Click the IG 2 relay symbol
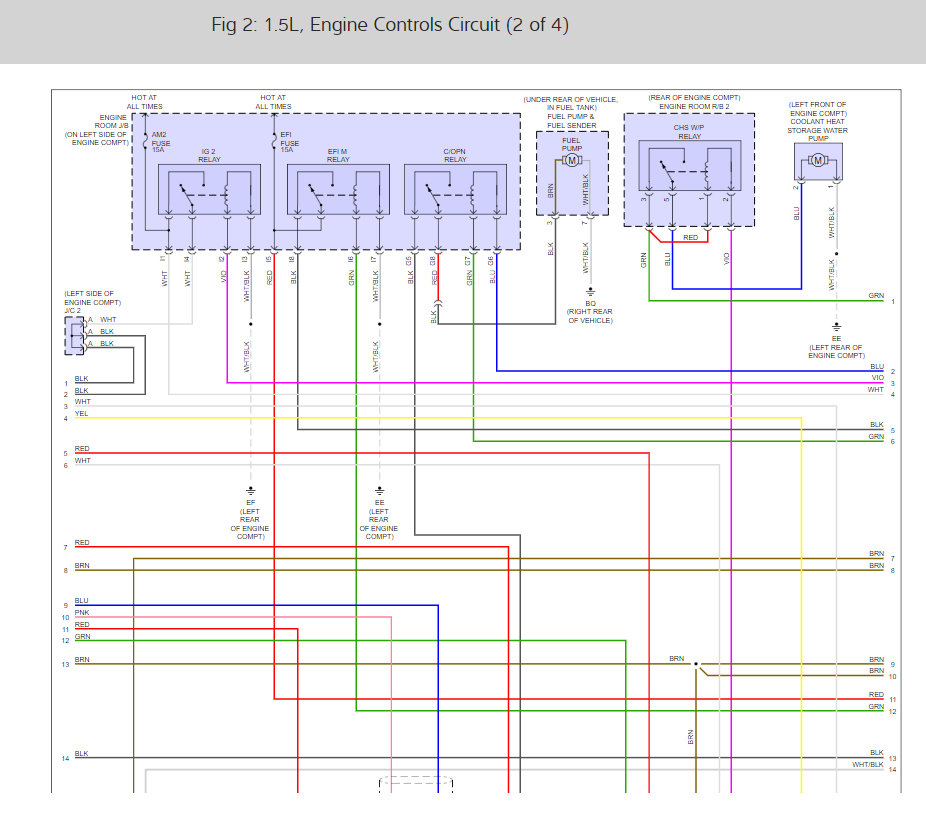This screenshot has height=816, width=926. coord(209,190)
